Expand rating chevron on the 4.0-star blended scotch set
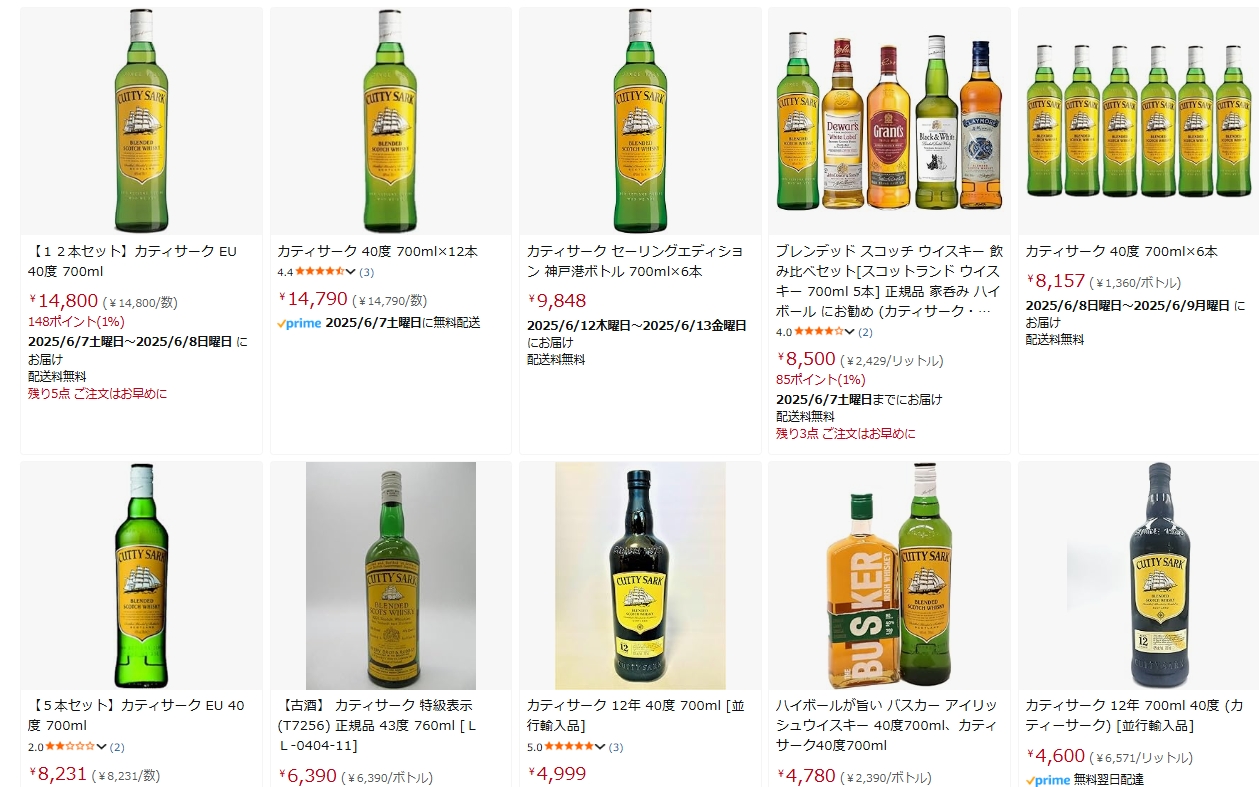Image resolution: width=1259 pixels, height=787 pixels. pyautogui.click(x=850, y=332)
